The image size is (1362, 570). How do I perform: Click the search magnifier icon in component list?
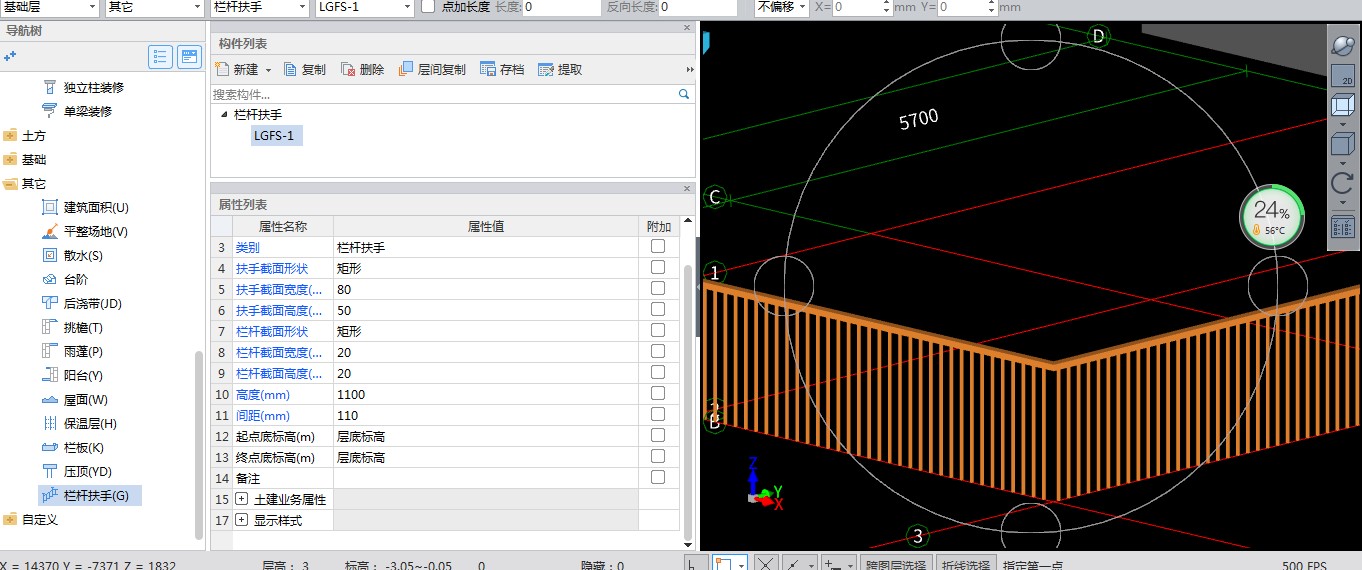pyautogui.click(x=684, y=94)
